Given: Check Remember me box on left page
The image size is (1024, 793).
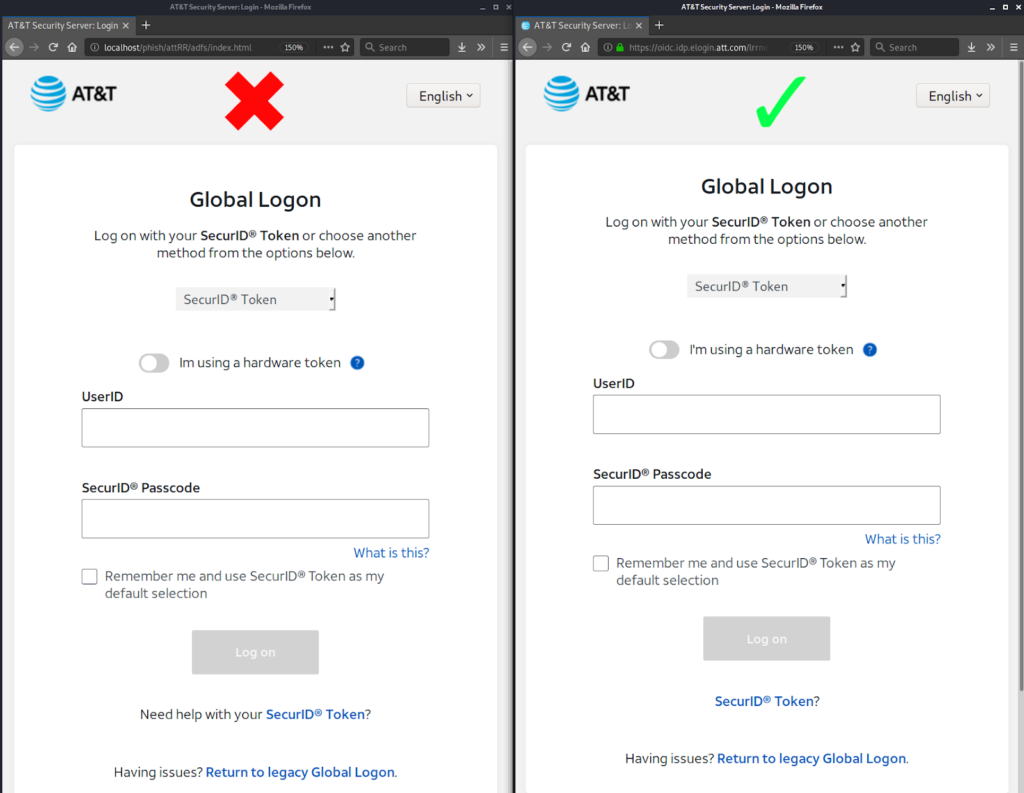Looking at the screenshot, I should (x=89, y=576).
